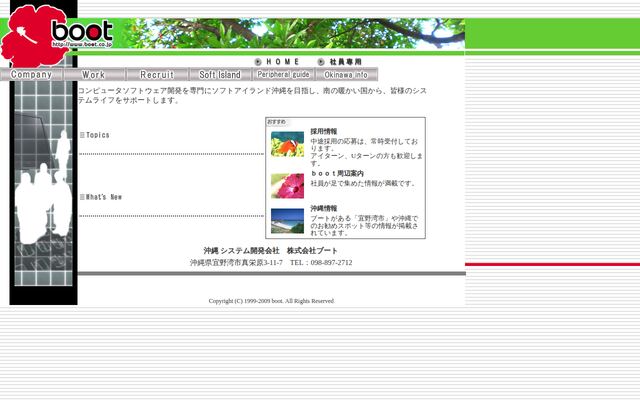
Task: Open the Okinawa info tab
Action: point(346,75)
